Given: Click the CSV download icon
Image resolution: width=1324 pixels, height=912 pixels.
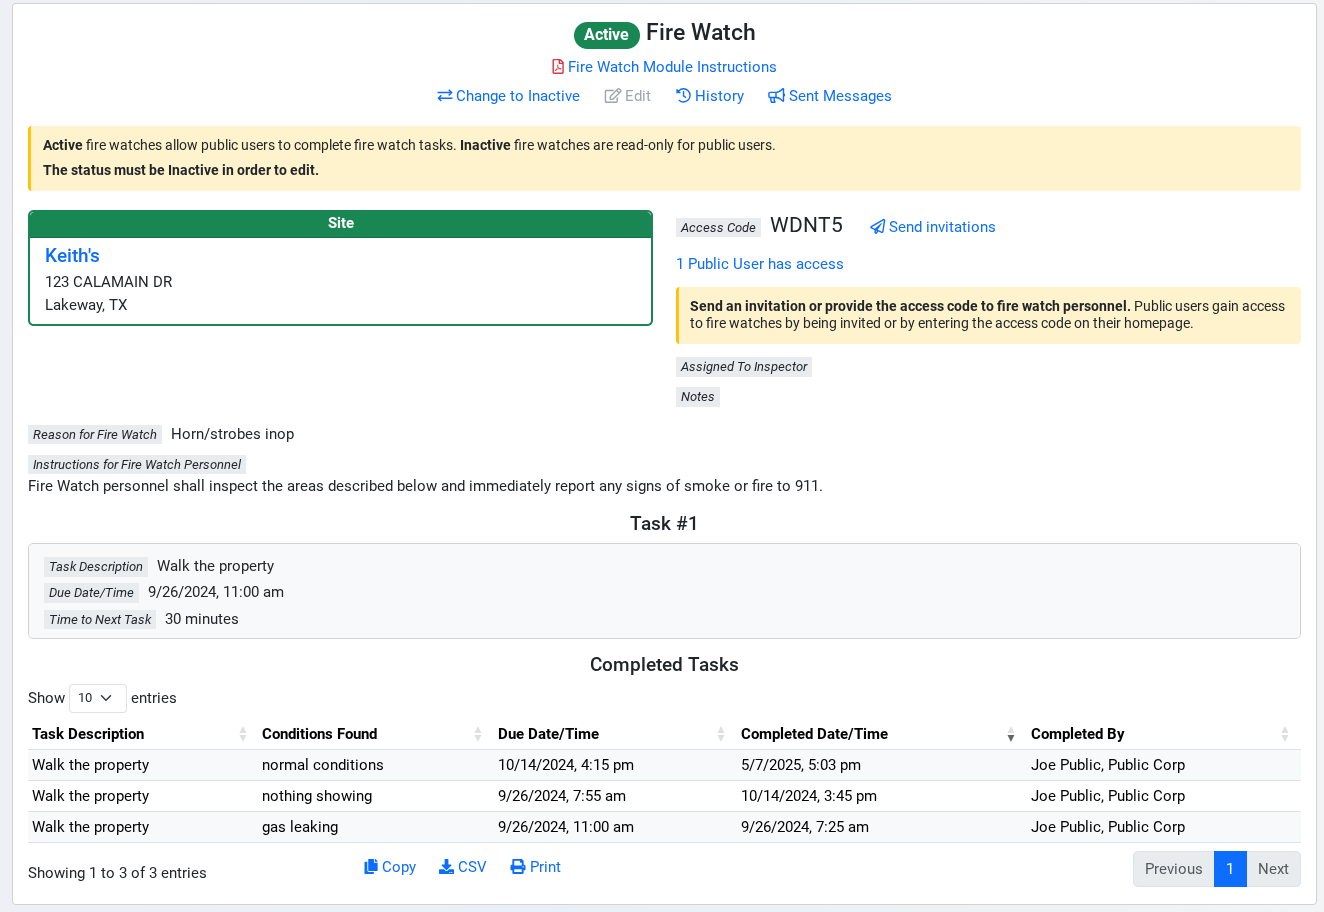Looking at the screenshot, I should [x=446, y=867].
